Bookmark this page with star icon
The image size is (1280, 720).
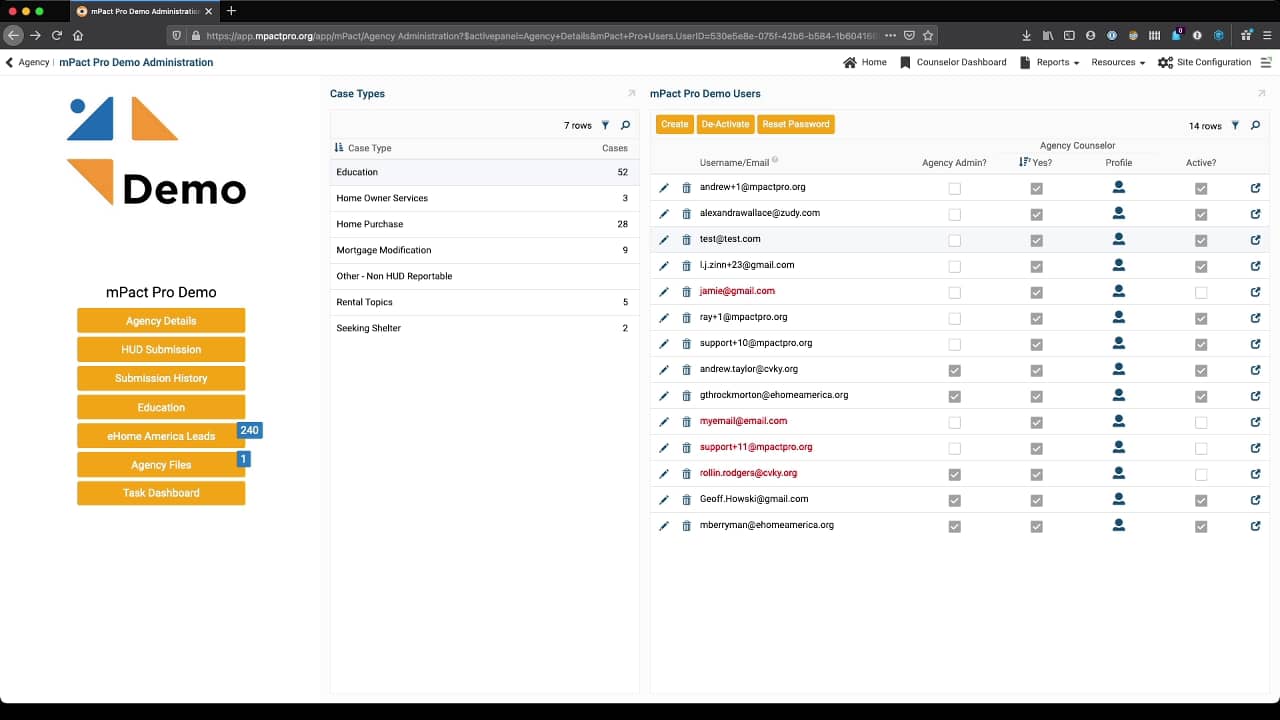(928, 35)
